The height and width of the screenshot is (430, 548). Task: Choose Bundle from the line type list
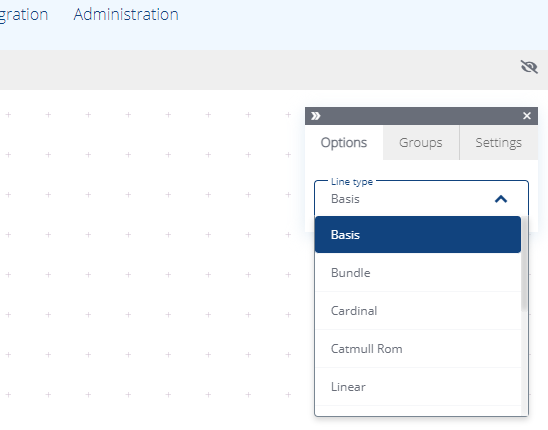tap(418, 273)
